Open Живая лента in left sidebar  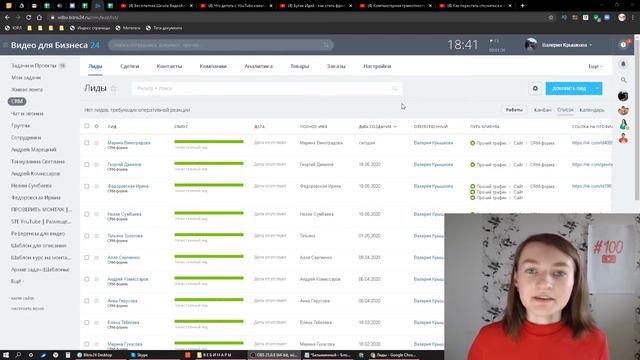(27, 89)
